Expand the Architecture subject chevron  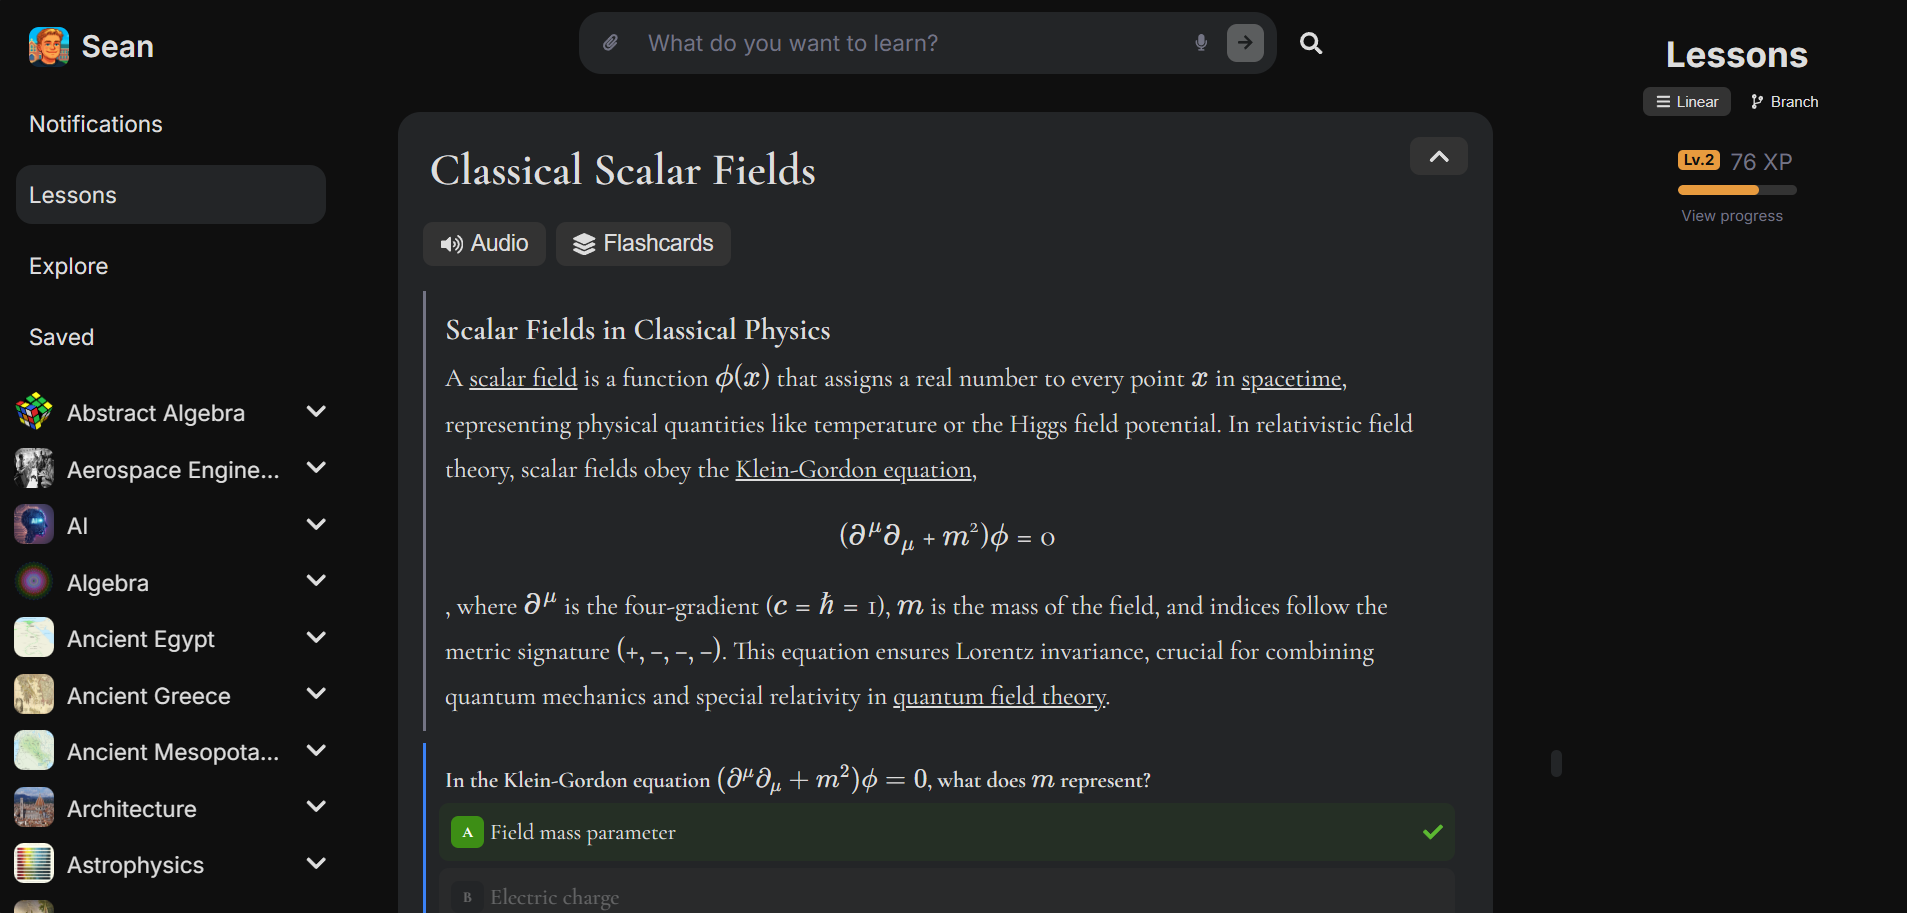point(316,807)
